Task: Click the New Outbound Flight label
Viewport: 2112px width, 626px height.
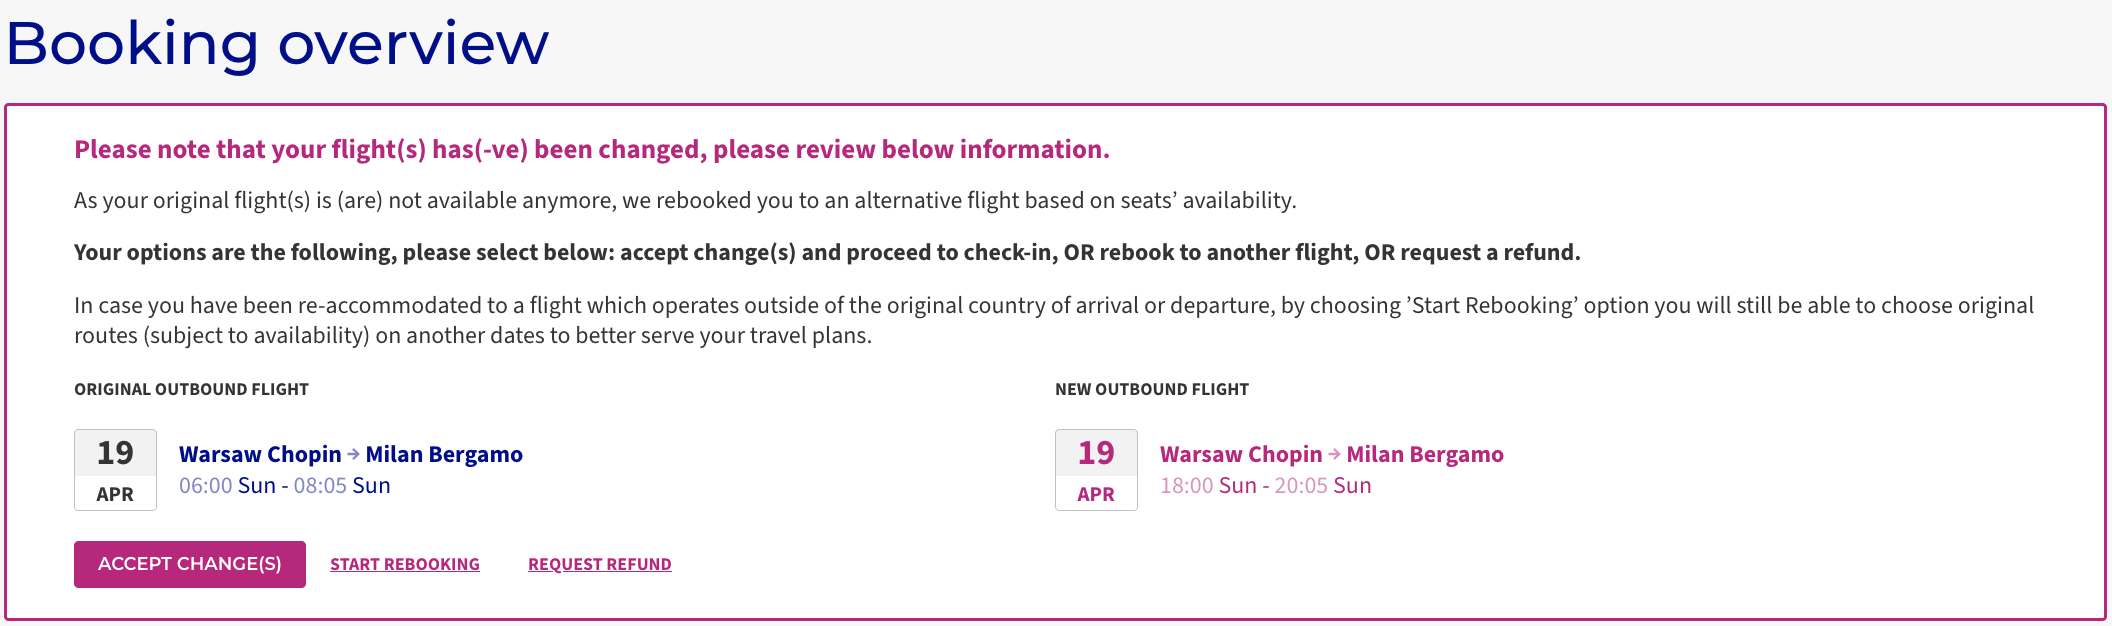Action: click(1152, 389)
